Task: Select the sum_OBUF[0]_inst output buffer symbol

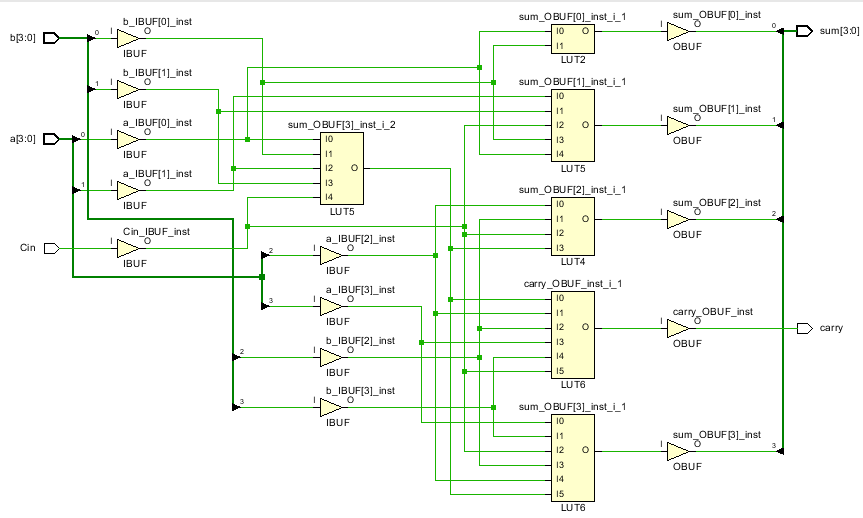Action: pos(678,31)
